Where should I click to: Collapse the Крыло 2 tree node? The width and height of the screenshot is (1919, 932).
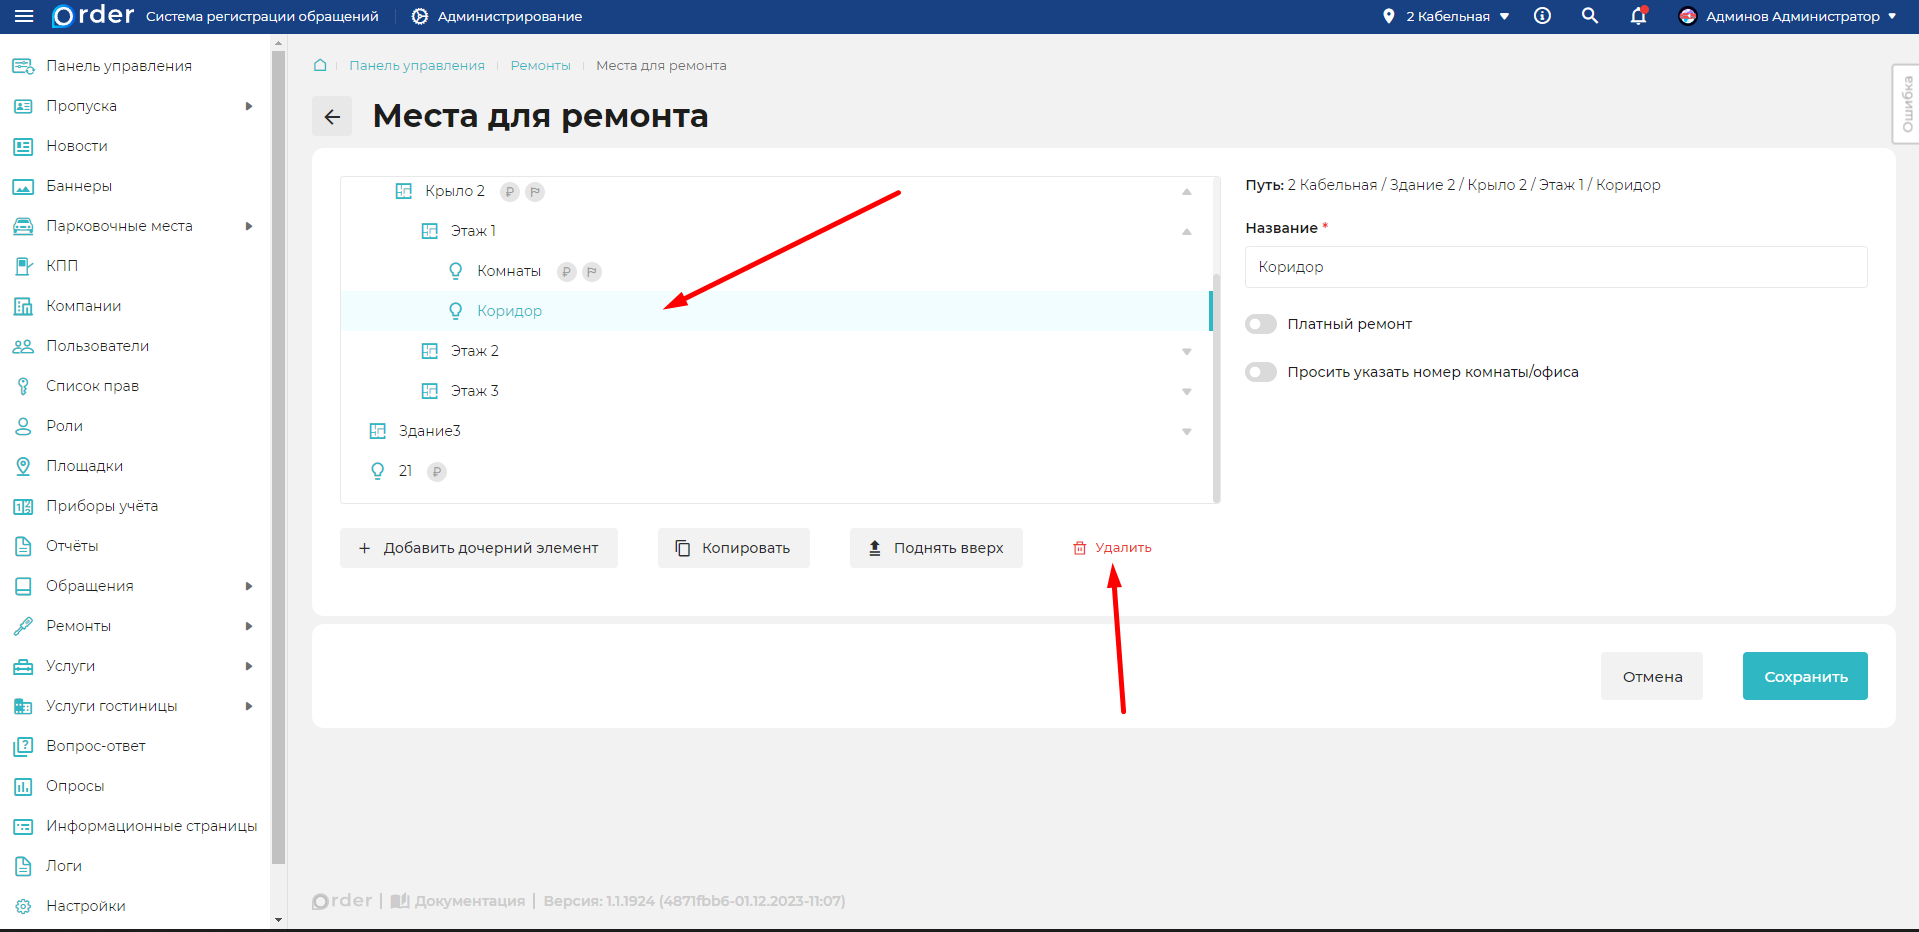[1186, 191]
